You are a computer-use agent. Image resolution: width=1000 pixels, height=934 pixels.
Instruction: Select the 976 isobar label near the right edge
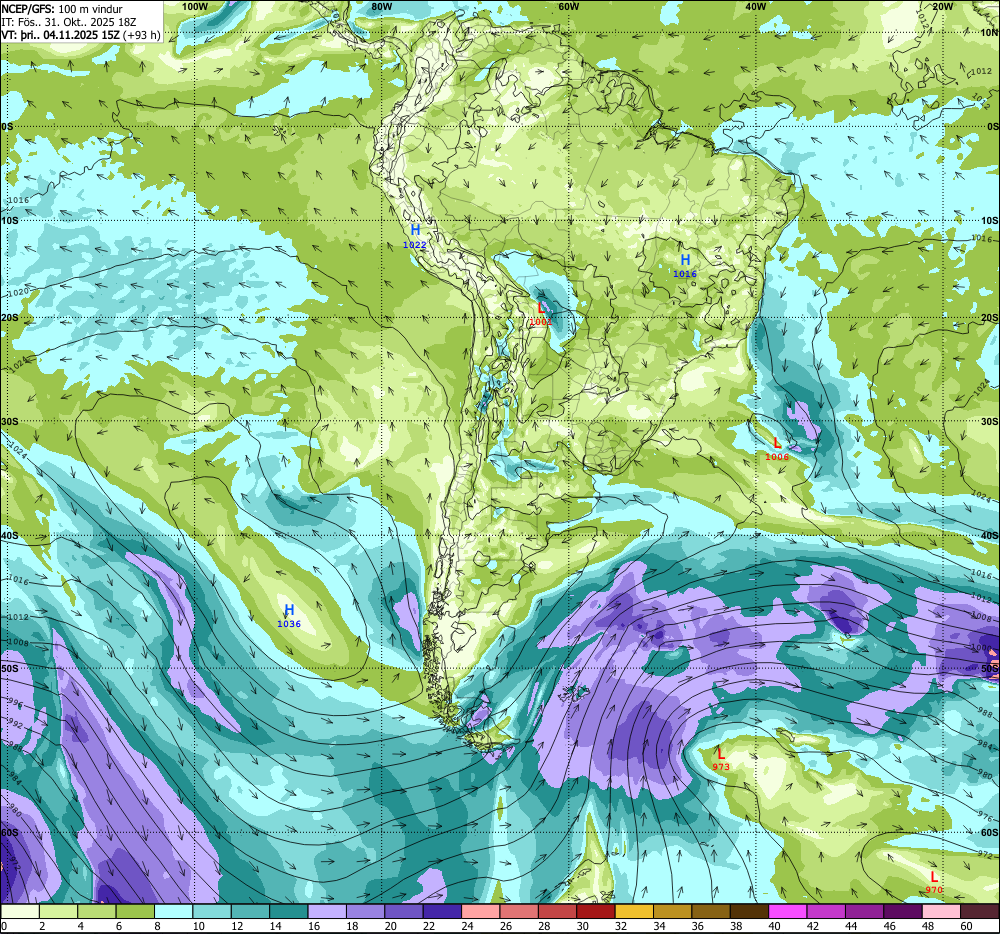point(985,817)
